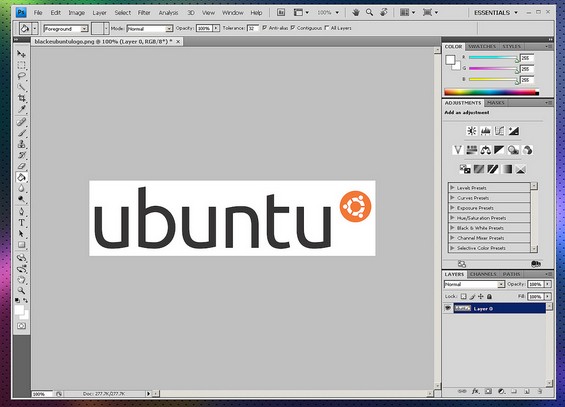
Task: Hide Layer 0 with the eye icon
Action: (x=448, y=308)
